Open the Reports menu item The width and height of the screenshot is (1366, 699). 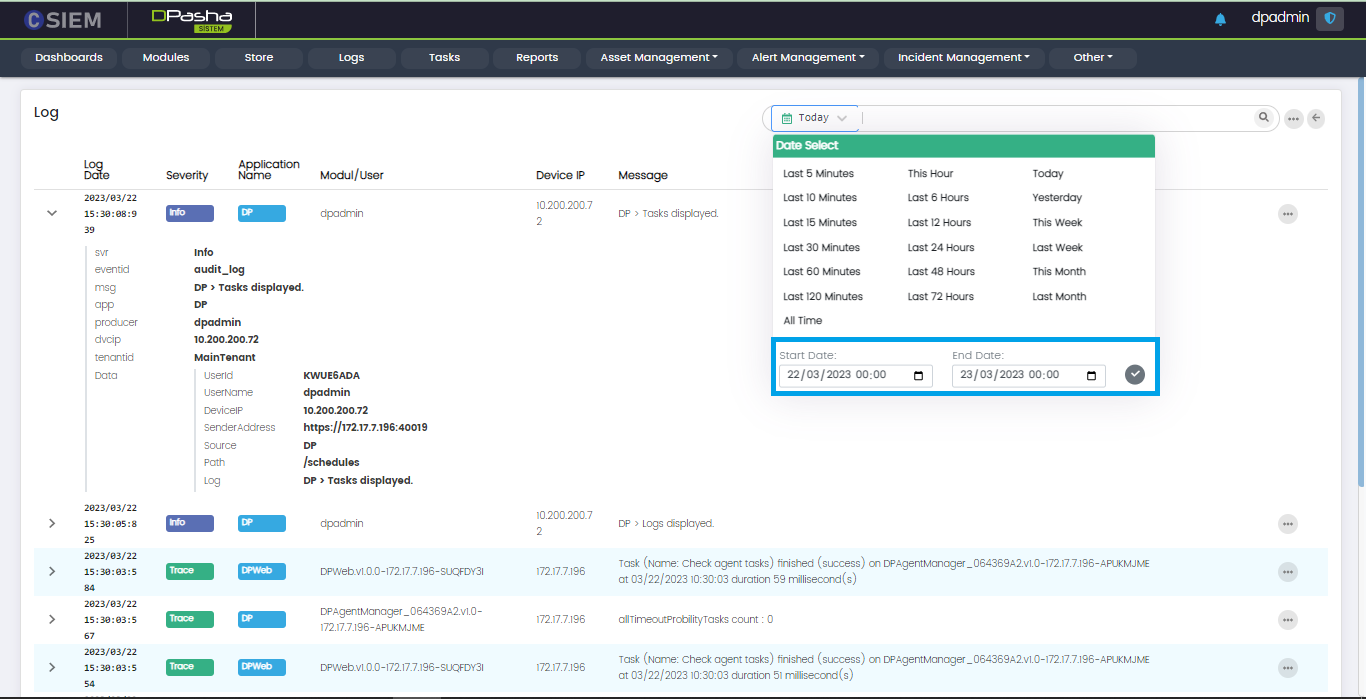pyautogui.click(x=537, y=58)
